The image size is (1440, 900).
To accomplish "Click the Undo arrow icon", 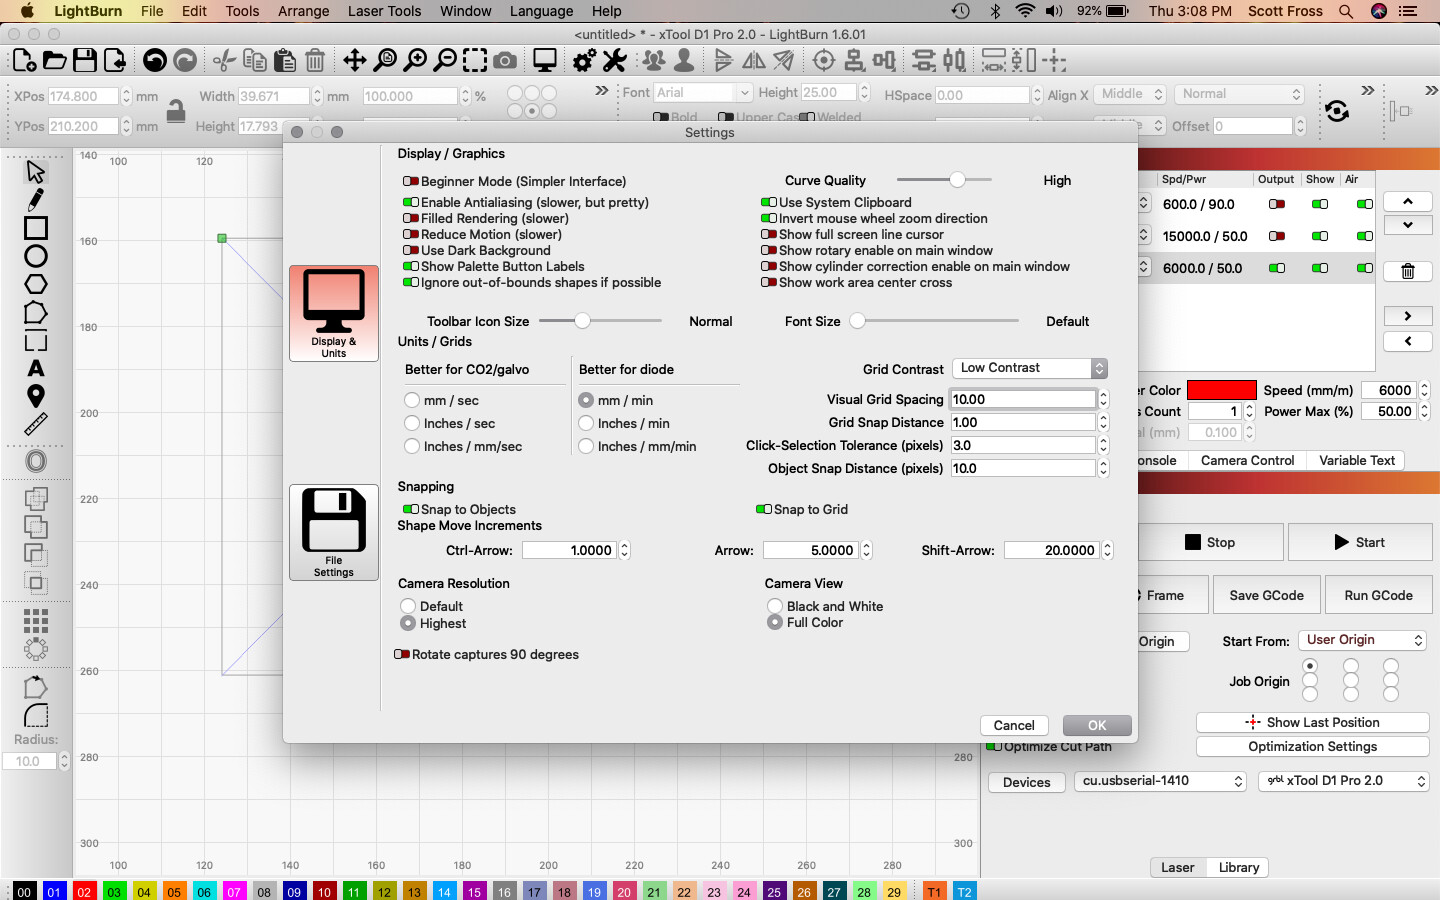I will point(155,61).
